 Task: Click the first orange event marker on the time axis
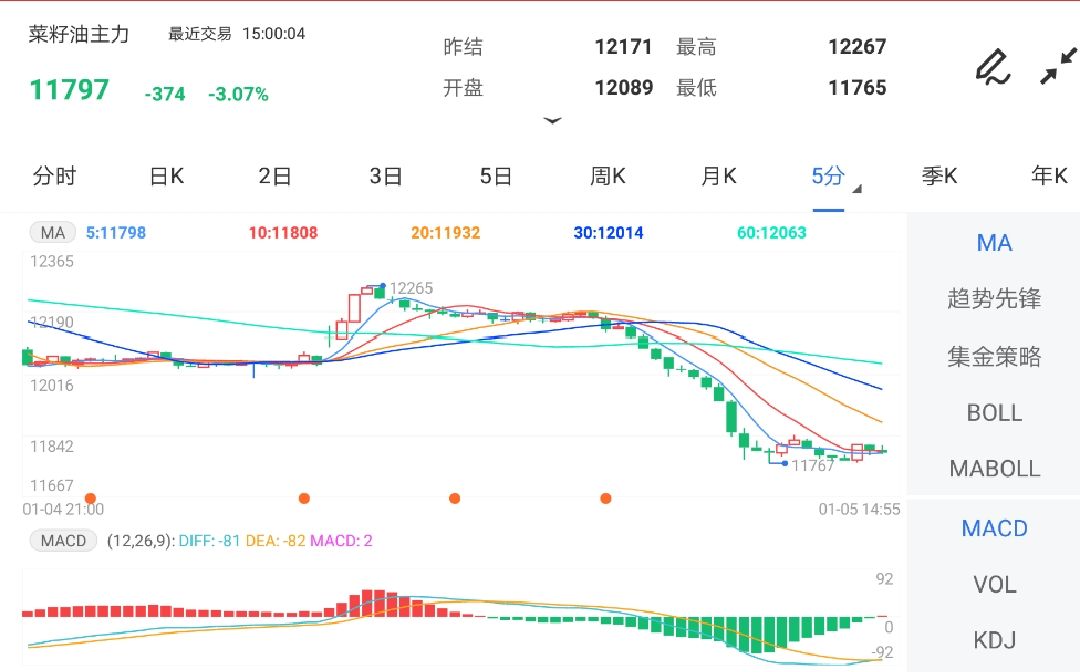pos(90,498)
